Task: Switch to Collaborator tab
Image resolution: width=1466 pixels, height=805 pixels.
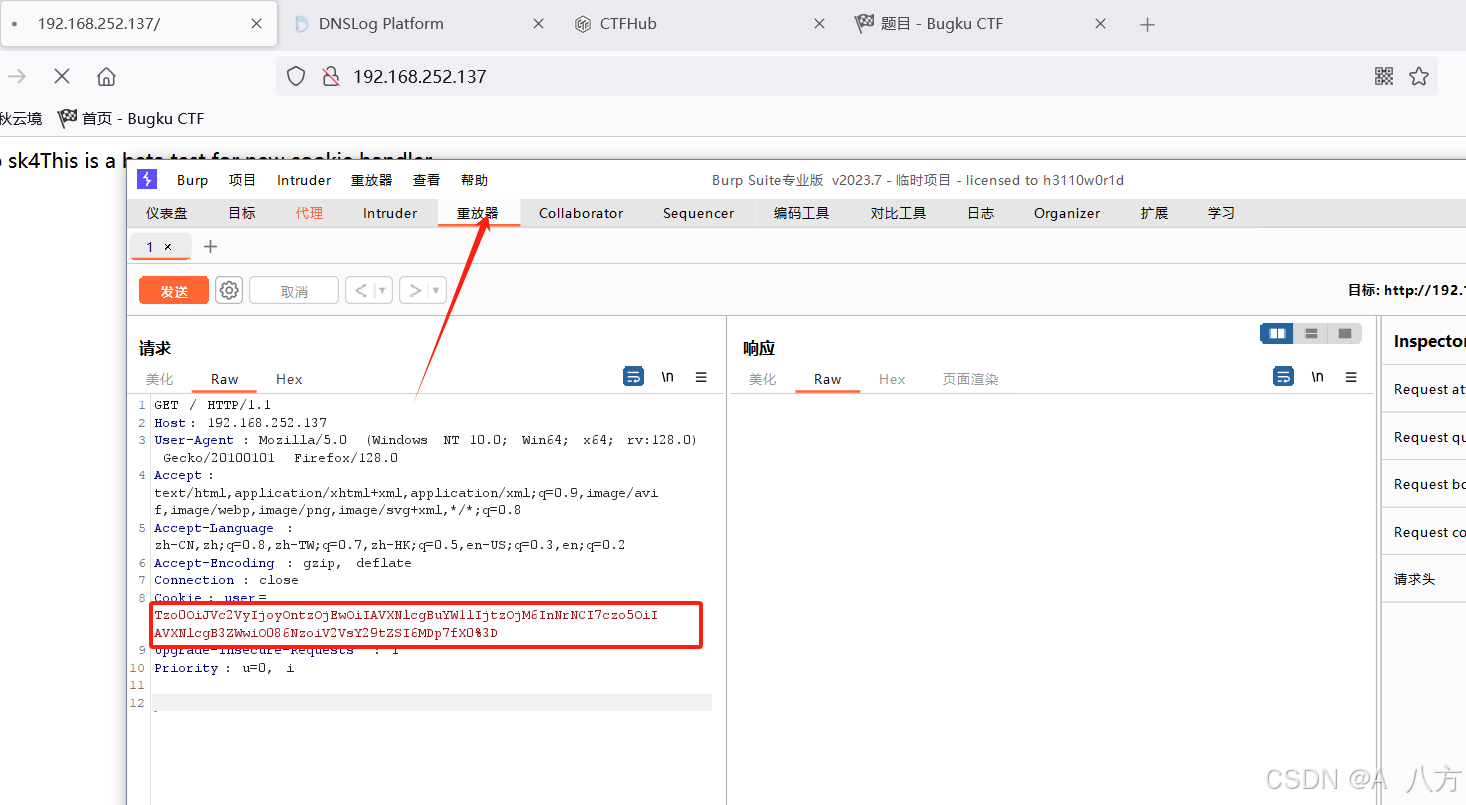Action: (581, 213)
